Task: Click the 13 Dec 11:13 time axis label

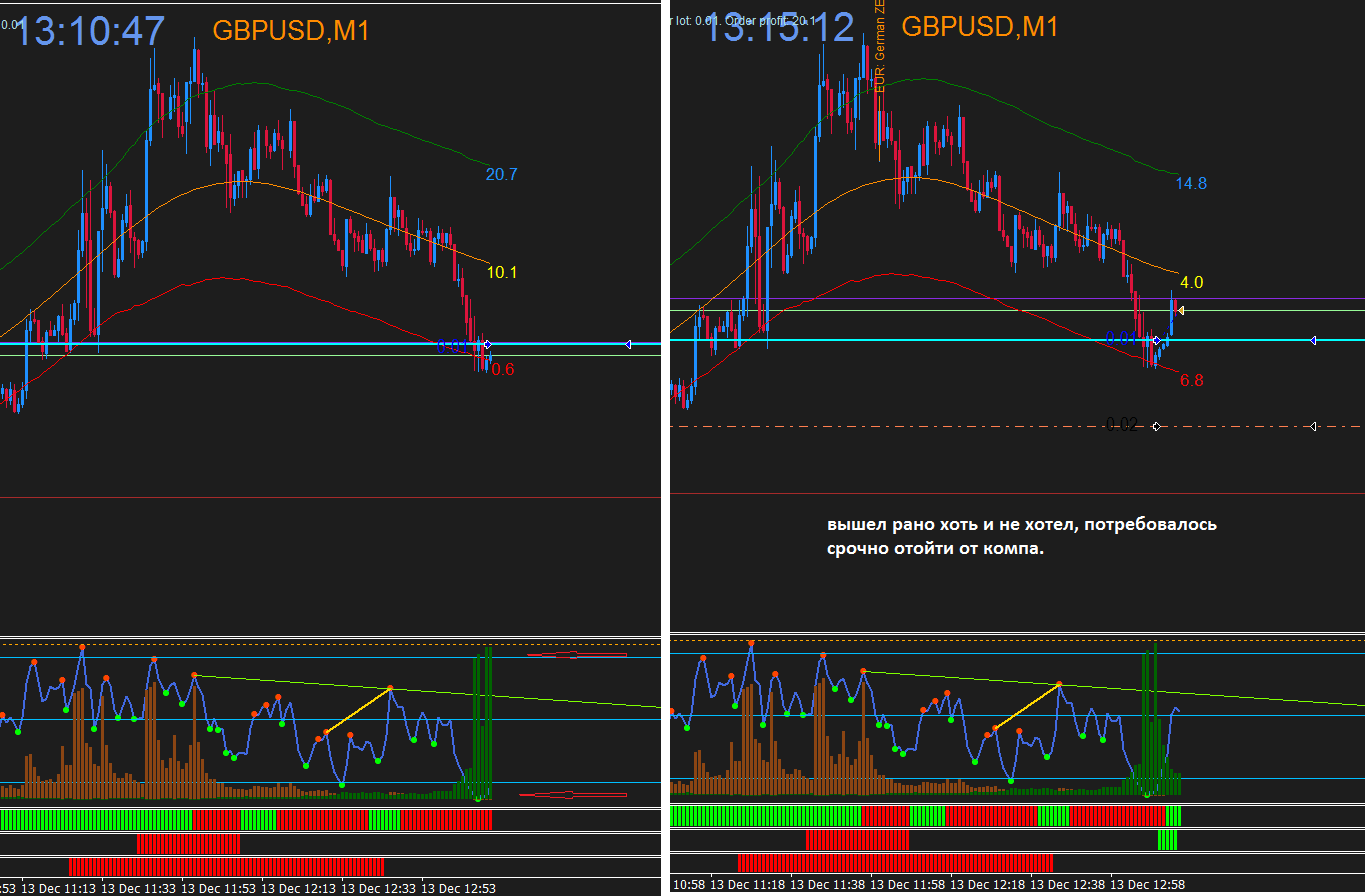Action: [x=58, y=888]
